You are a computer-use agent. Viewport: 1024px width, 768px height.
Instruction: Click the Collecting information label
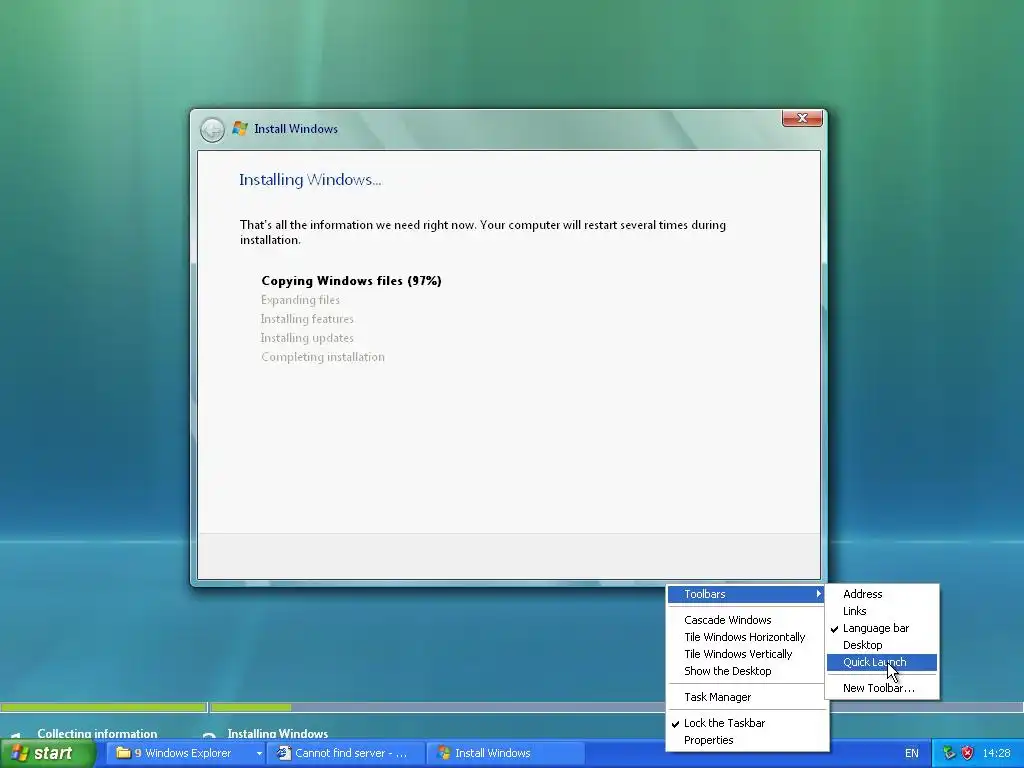[97, 733]
